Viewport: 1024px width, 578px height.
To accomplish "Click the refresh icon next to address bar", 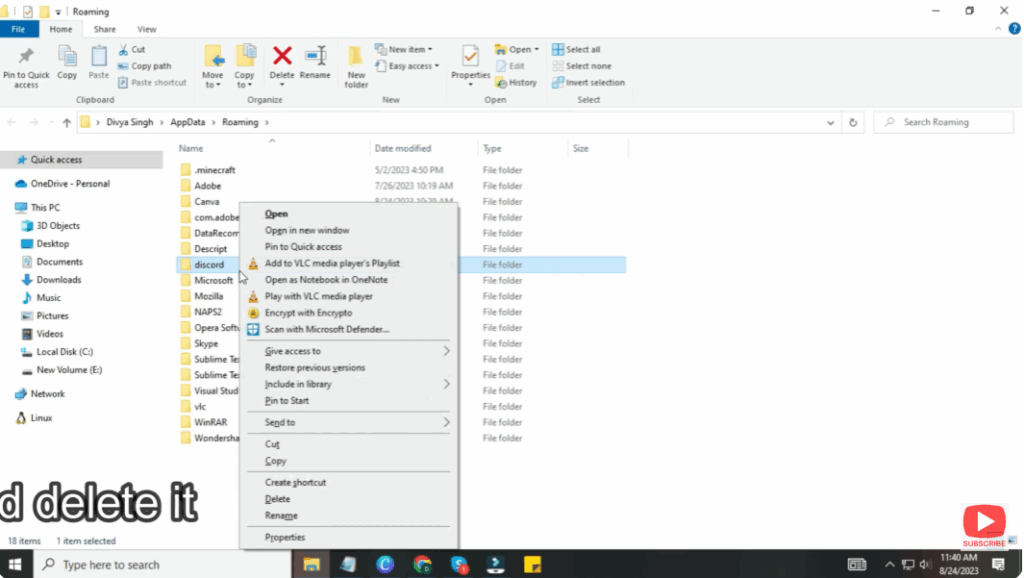I will [851, 121].
